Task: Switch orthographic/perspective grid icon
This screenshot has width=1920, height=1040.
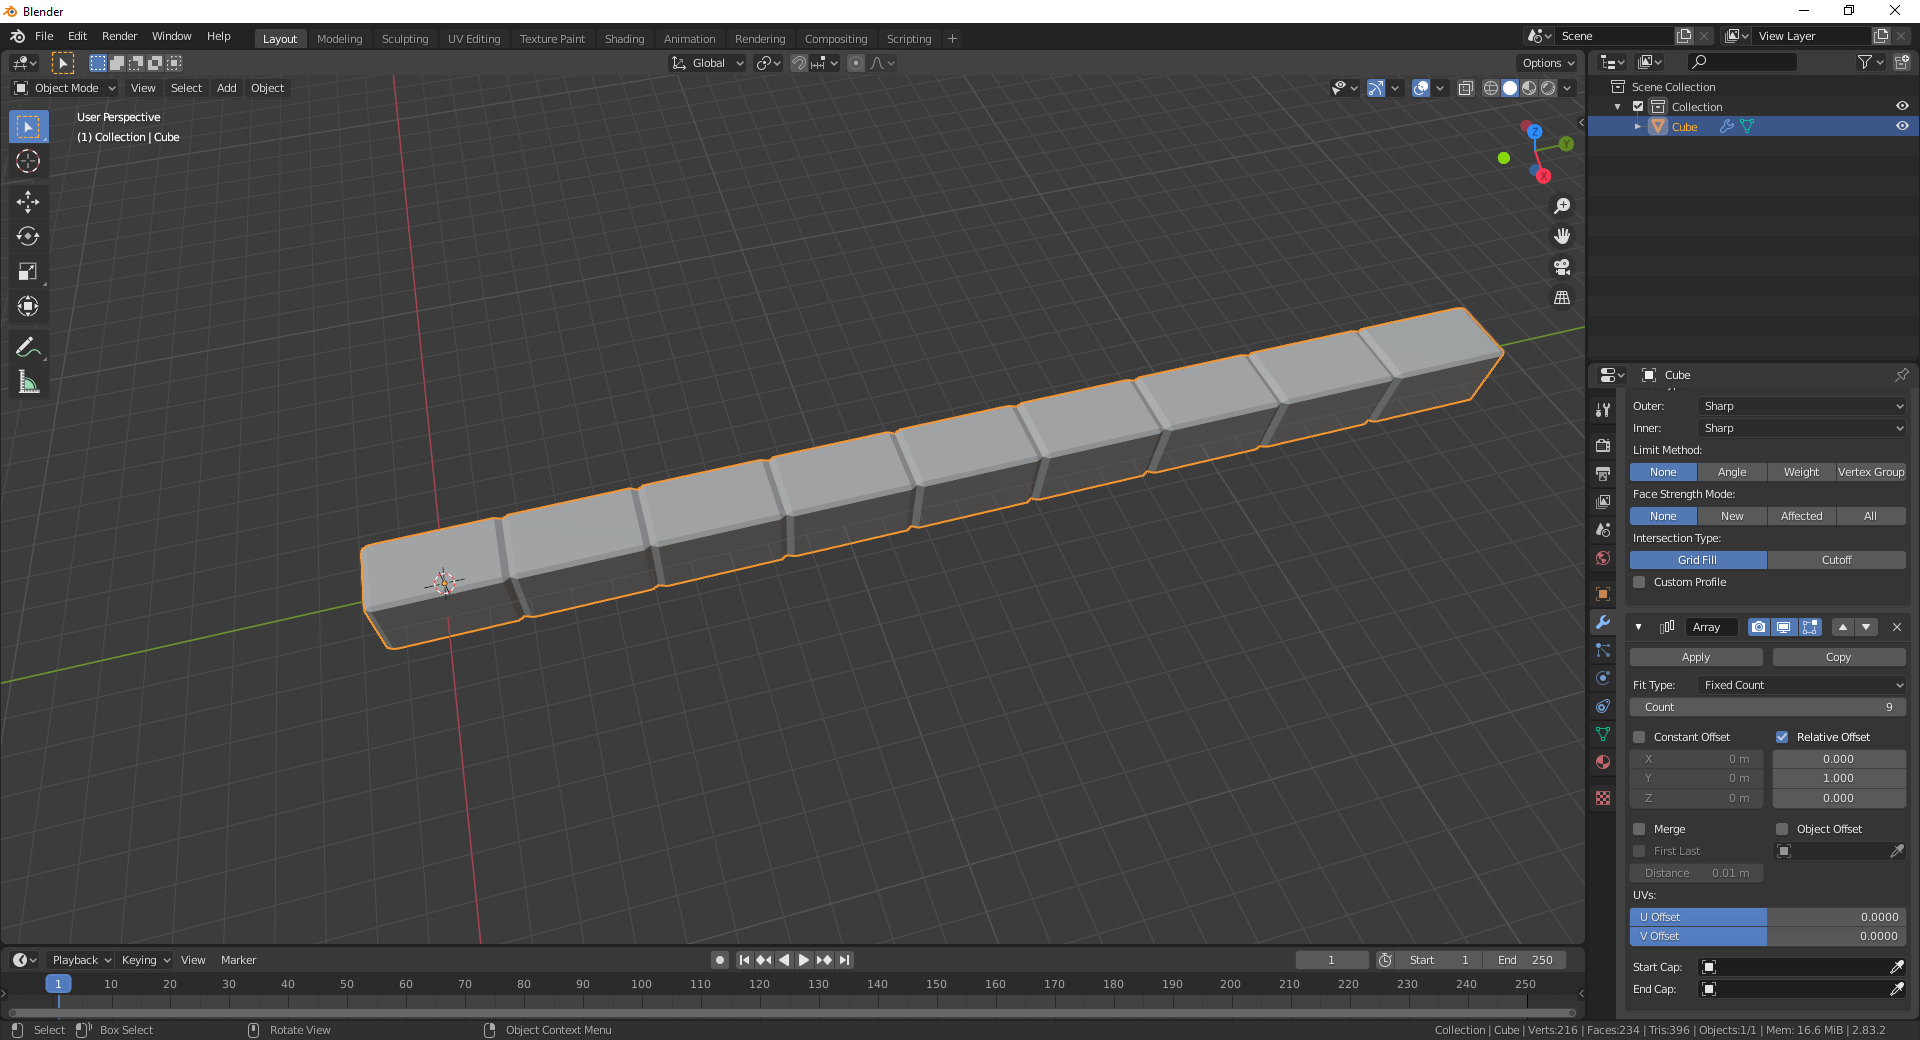Action: (1562, 298)
